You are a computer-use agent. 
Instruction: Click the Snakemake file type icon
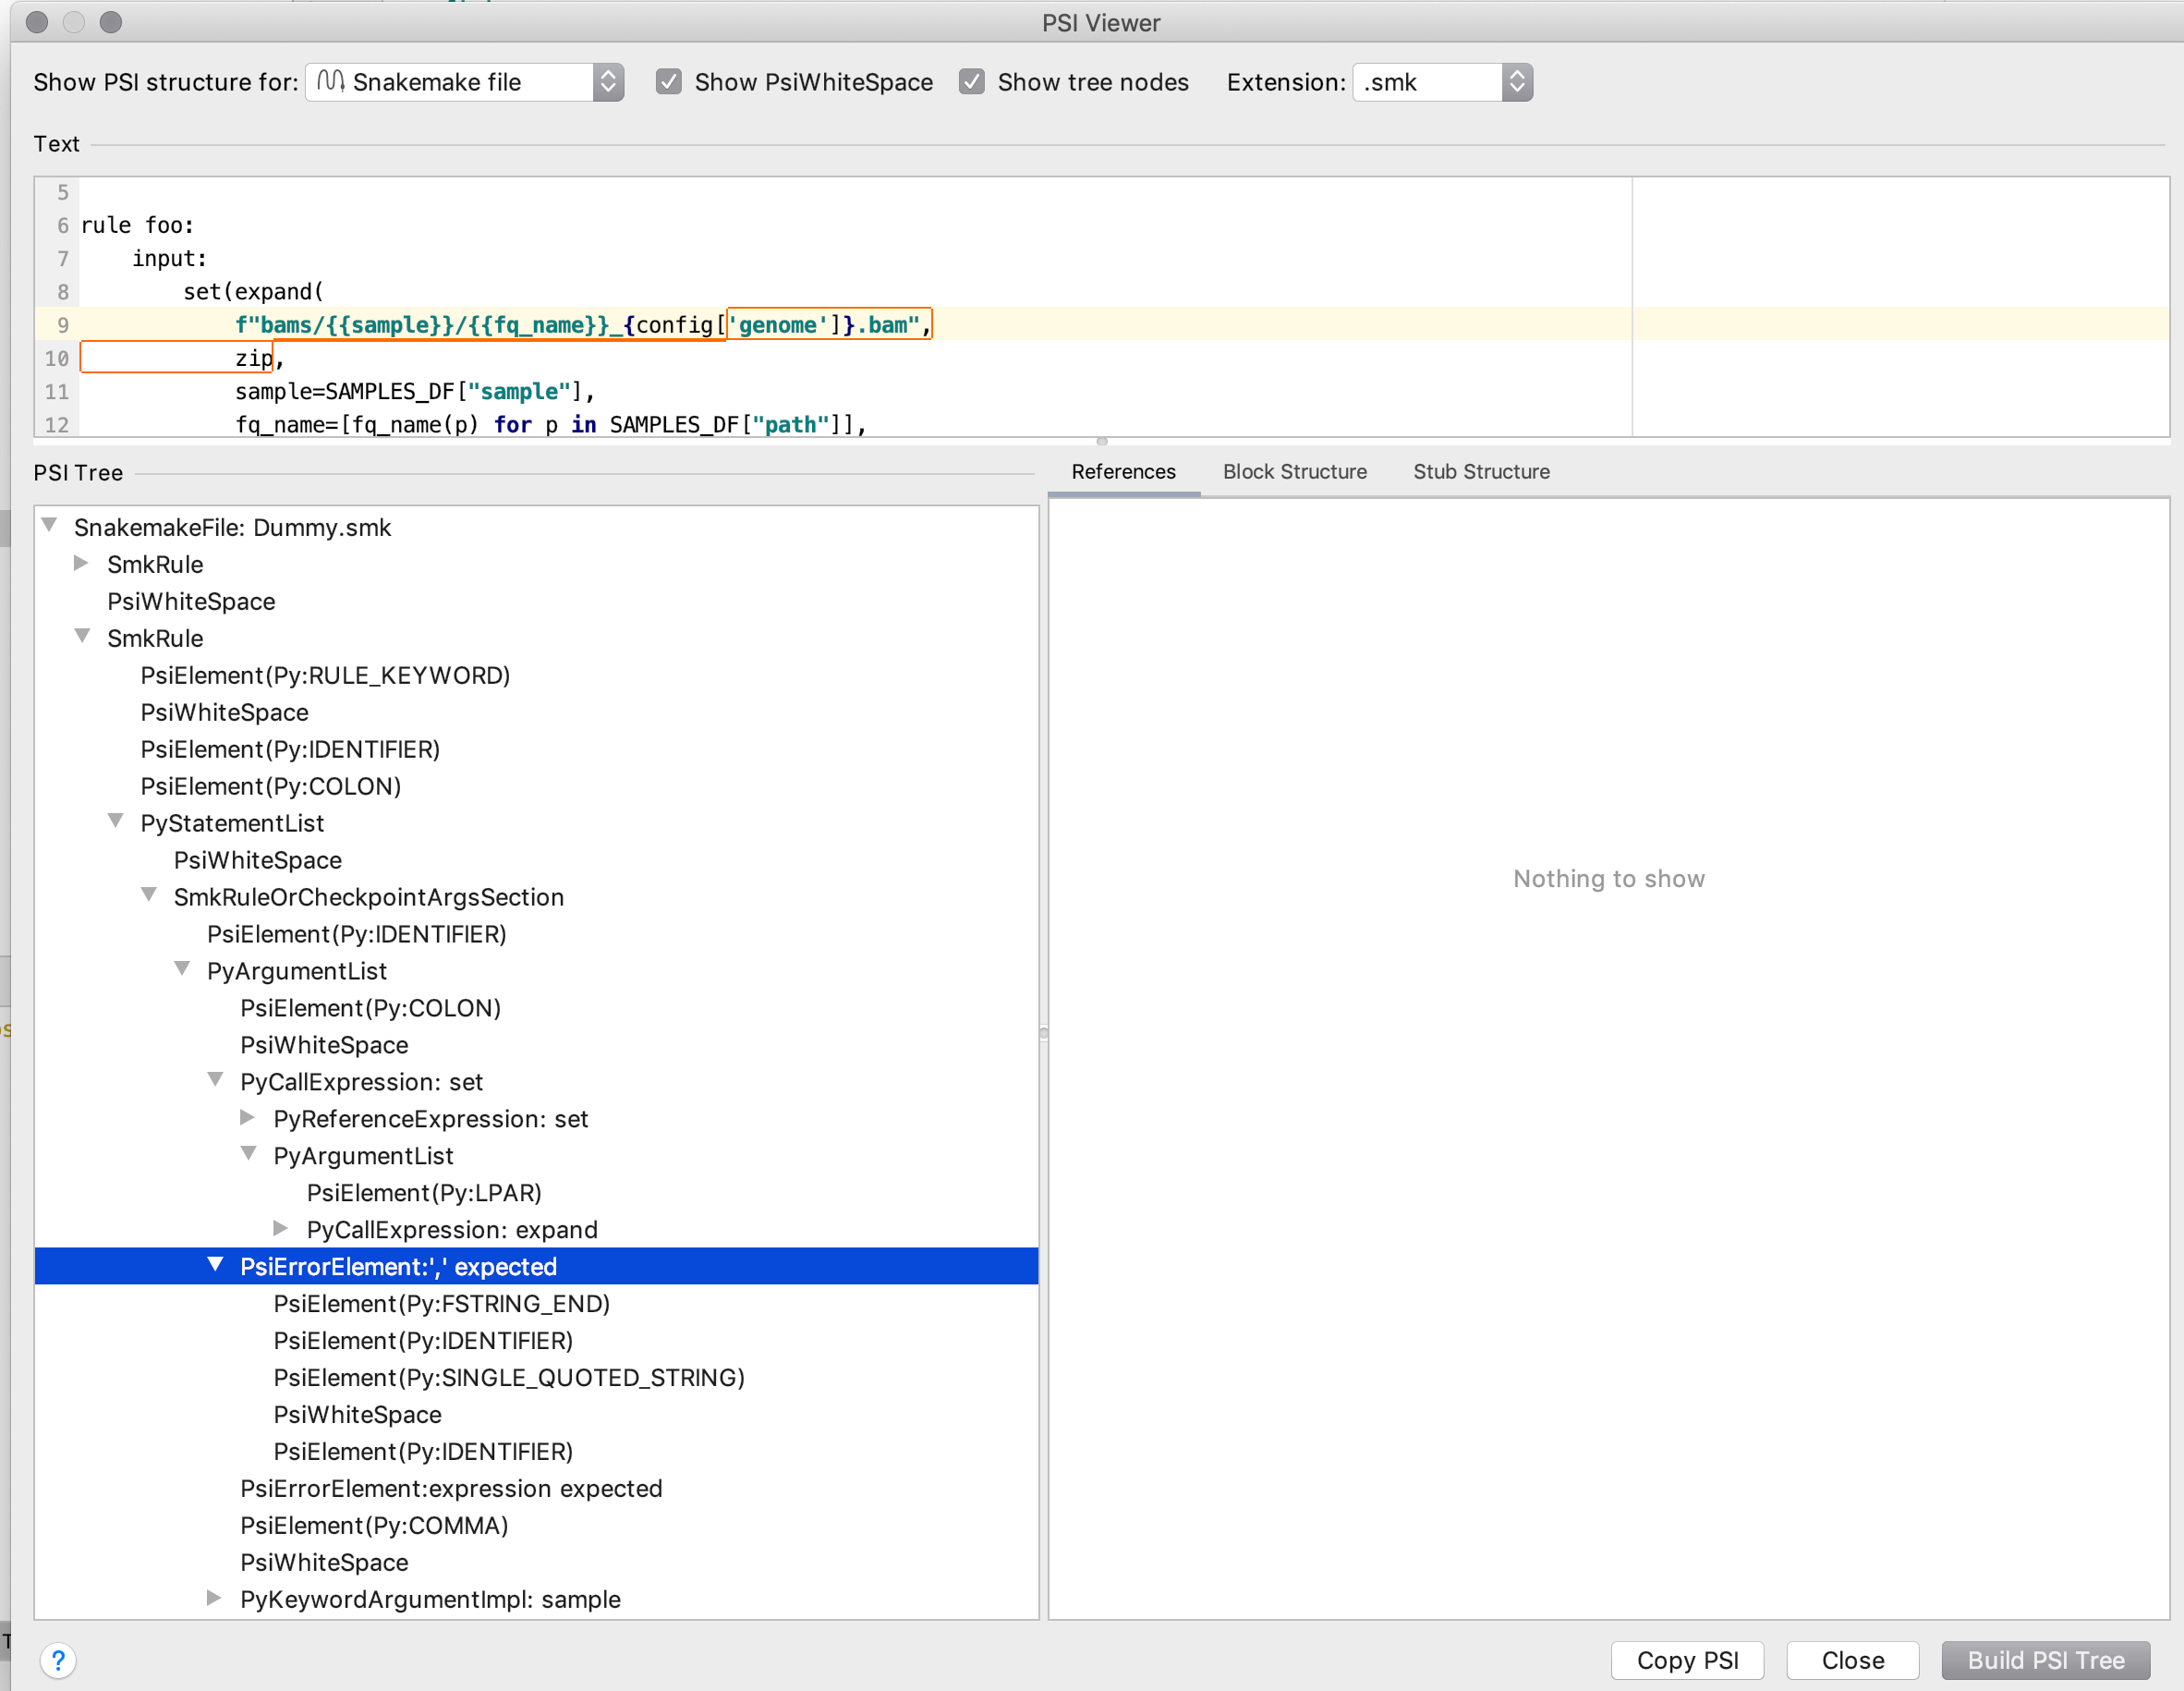330,82
